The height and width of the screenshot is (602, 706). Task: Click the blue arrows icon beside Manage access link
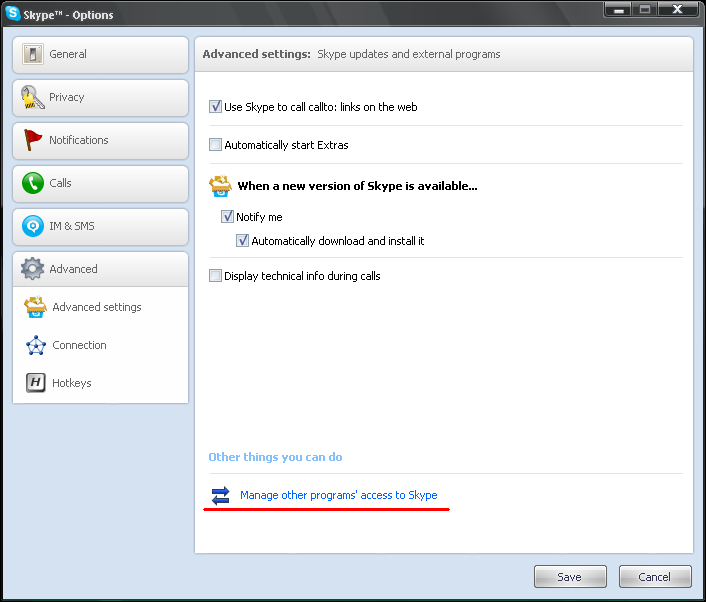pyautogui.click(x=221, y=496)
